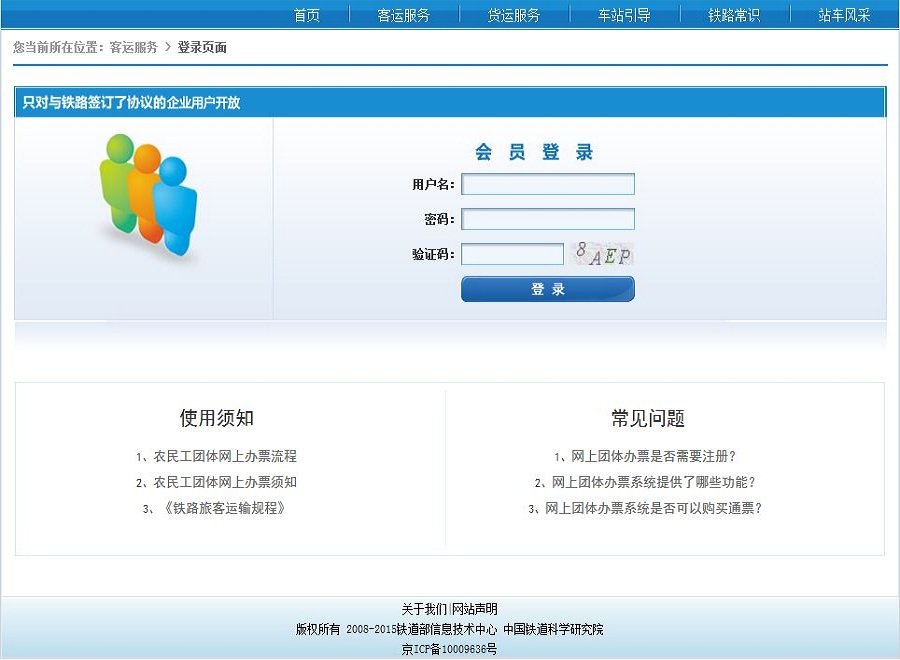Click the captcha verification code image
This screenshot has width=900, height=660.
coord(602,254)
